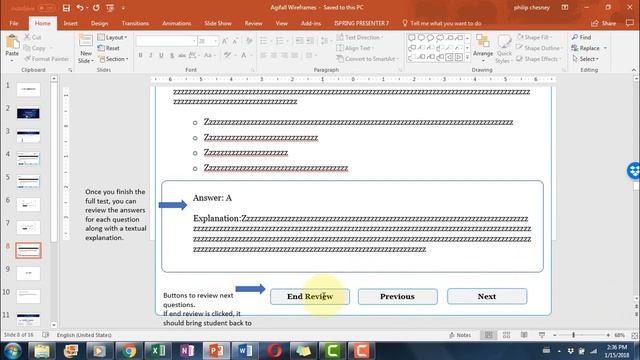This screenshot has height=360, width=640.
Task: Click the Share button icon
Action: coord(604,23)
